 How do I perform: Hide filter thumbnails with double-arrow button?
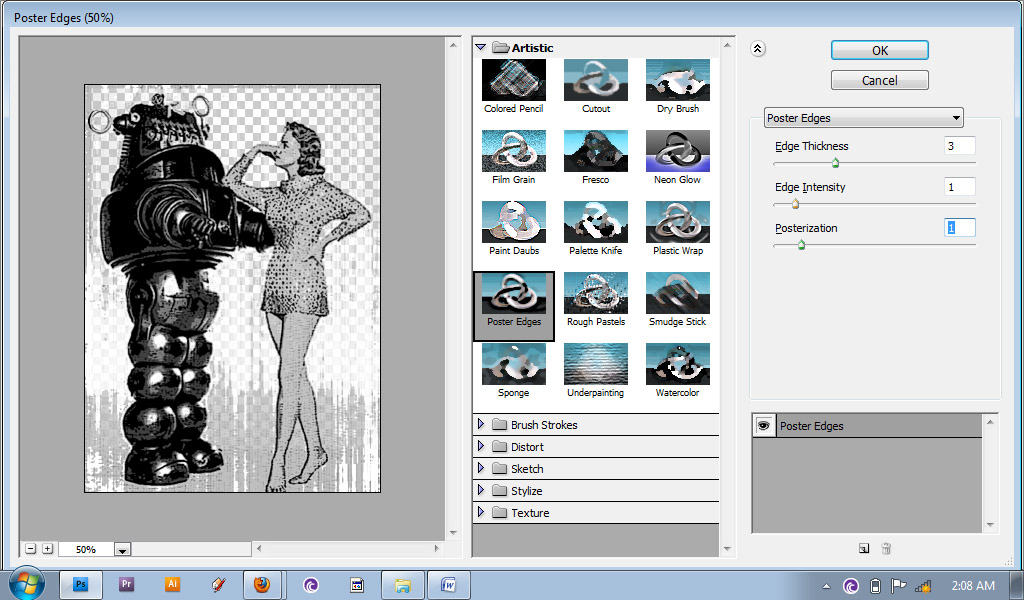click(x=758, y=48)
